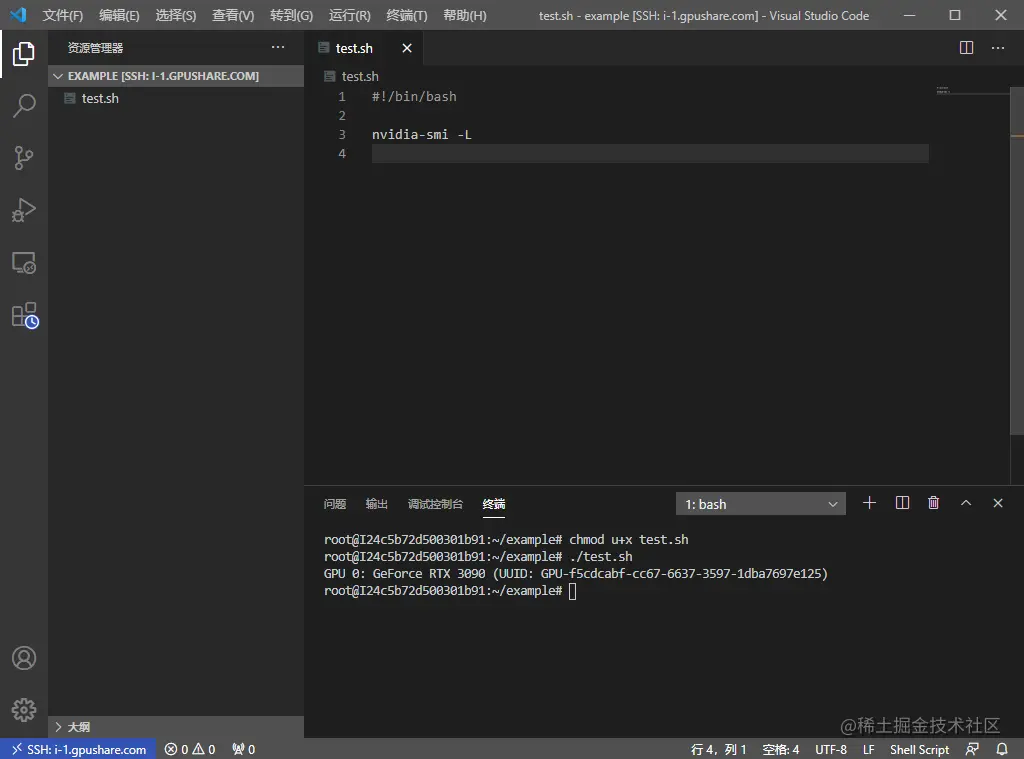Click the terminal prompt cursor line

pos(451,590)
